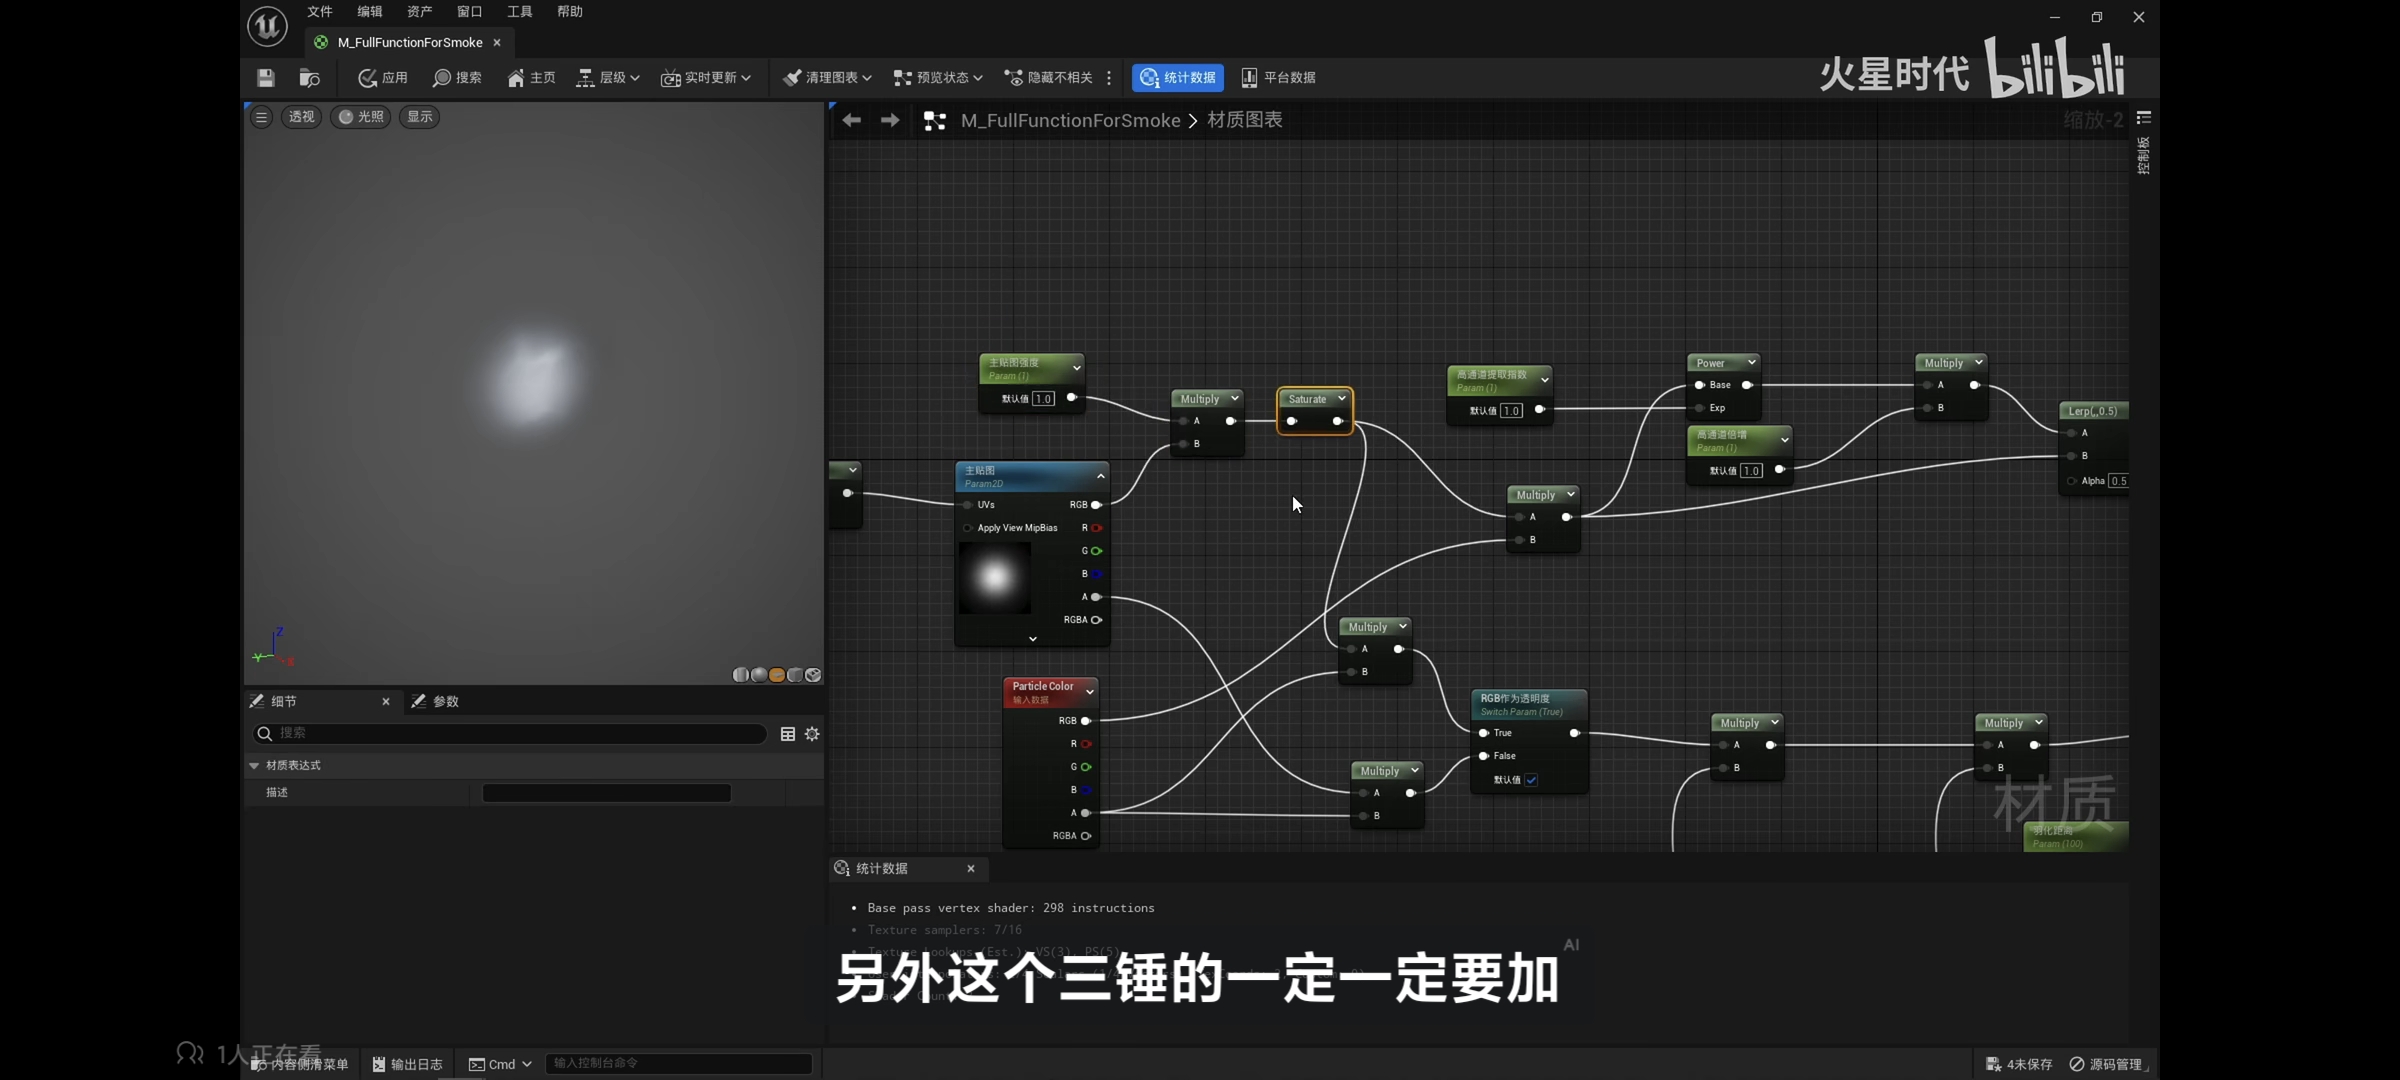
Task: Click the 主贴图 texture preview thumbnail
Action: (x=994, y=577)
